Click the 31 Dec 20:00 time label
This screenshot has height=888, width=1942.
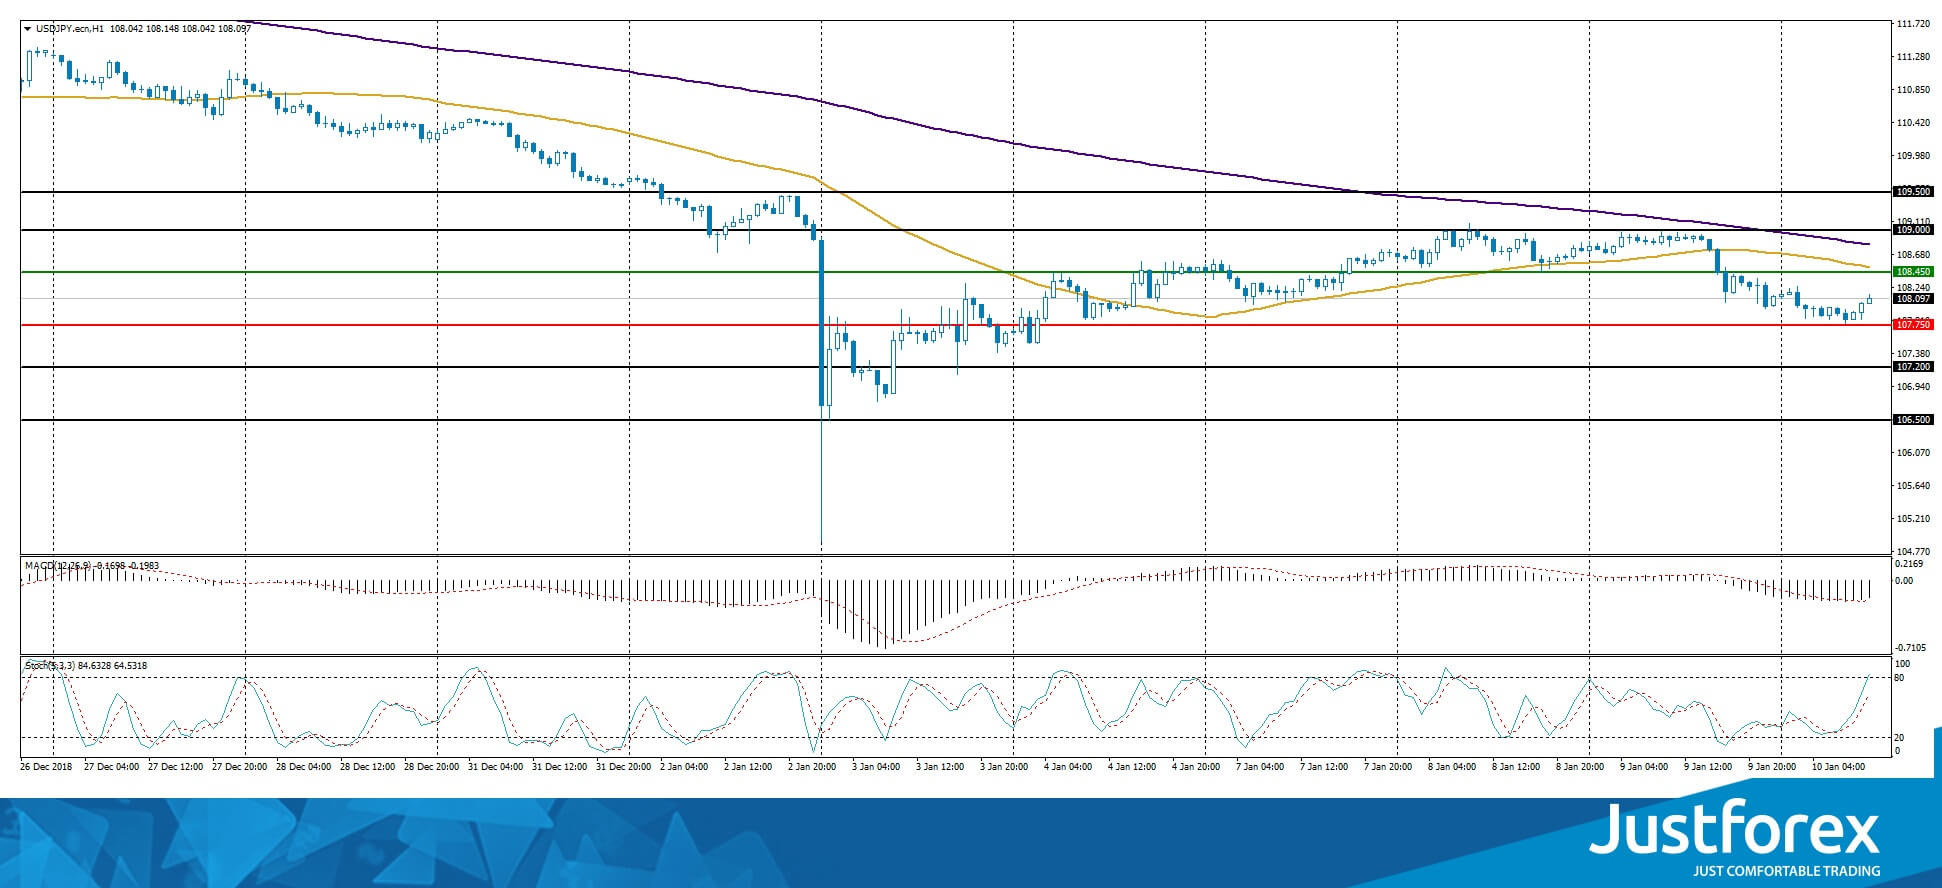(x=624, y=767)
